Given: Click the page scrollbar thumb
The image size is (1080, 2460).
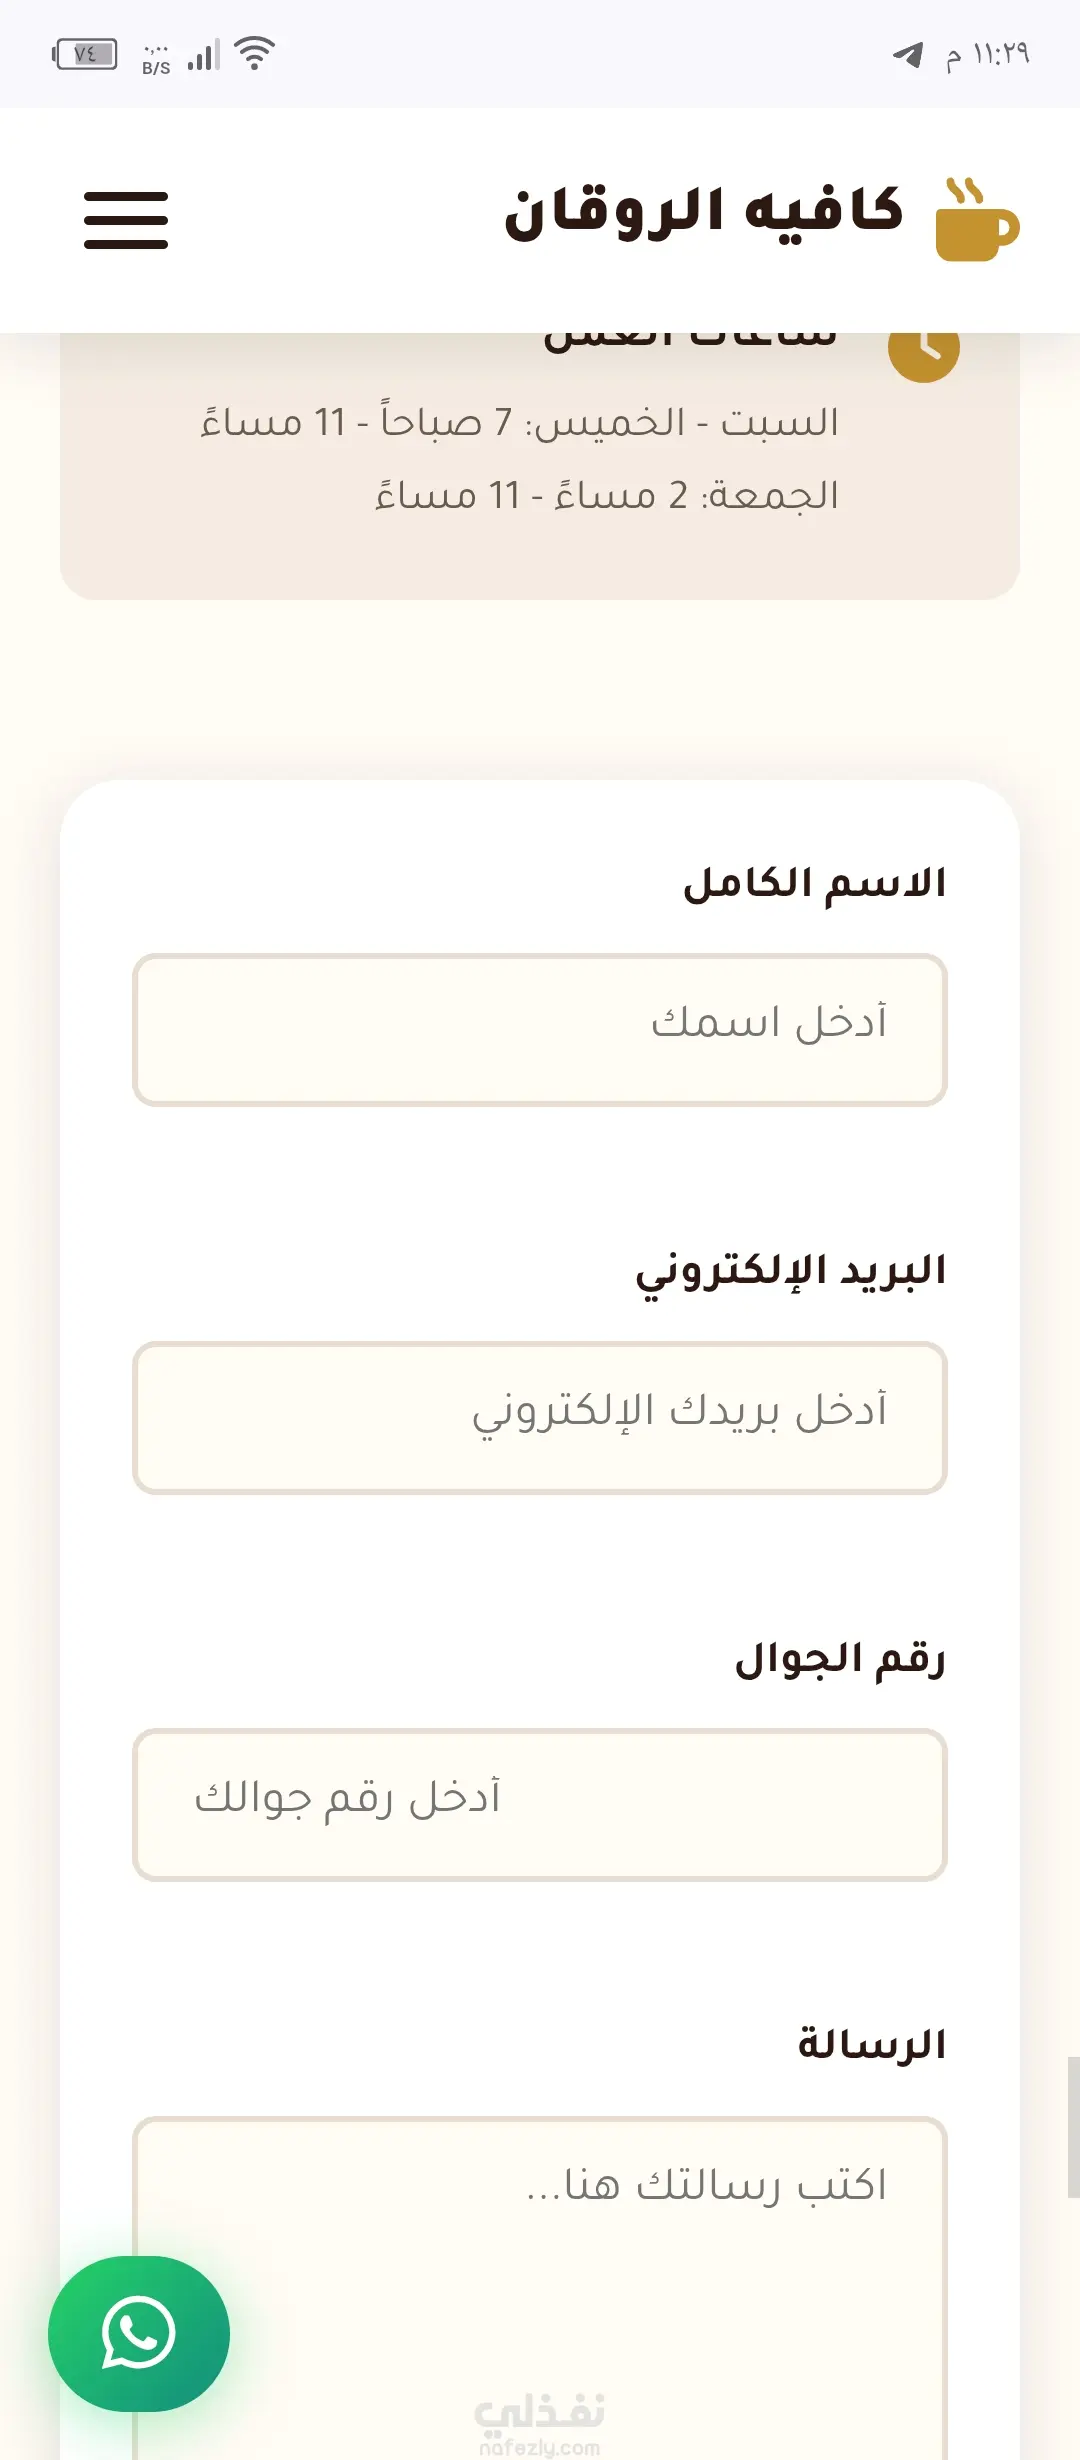Looking at the screenshot, I should tap(1073, 2127).
